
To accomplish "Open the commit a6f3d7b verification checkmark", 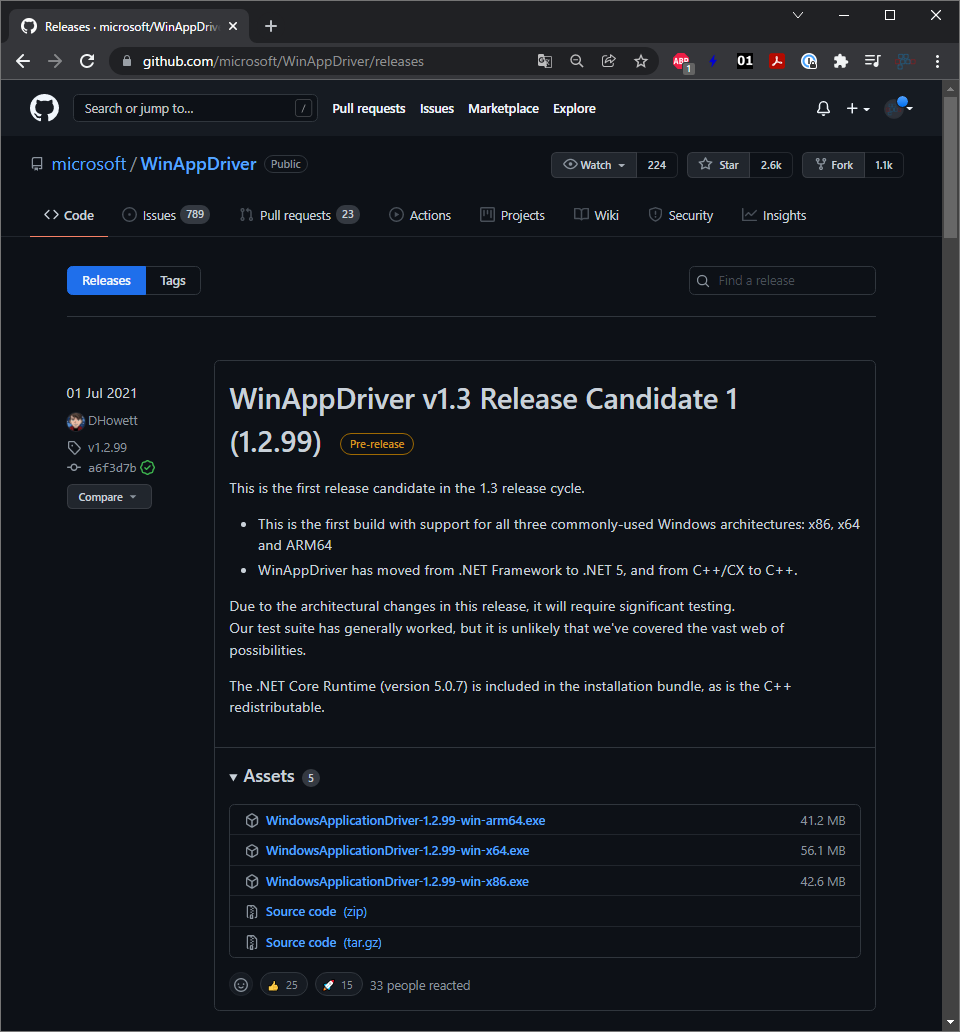I will click(147, 467).
